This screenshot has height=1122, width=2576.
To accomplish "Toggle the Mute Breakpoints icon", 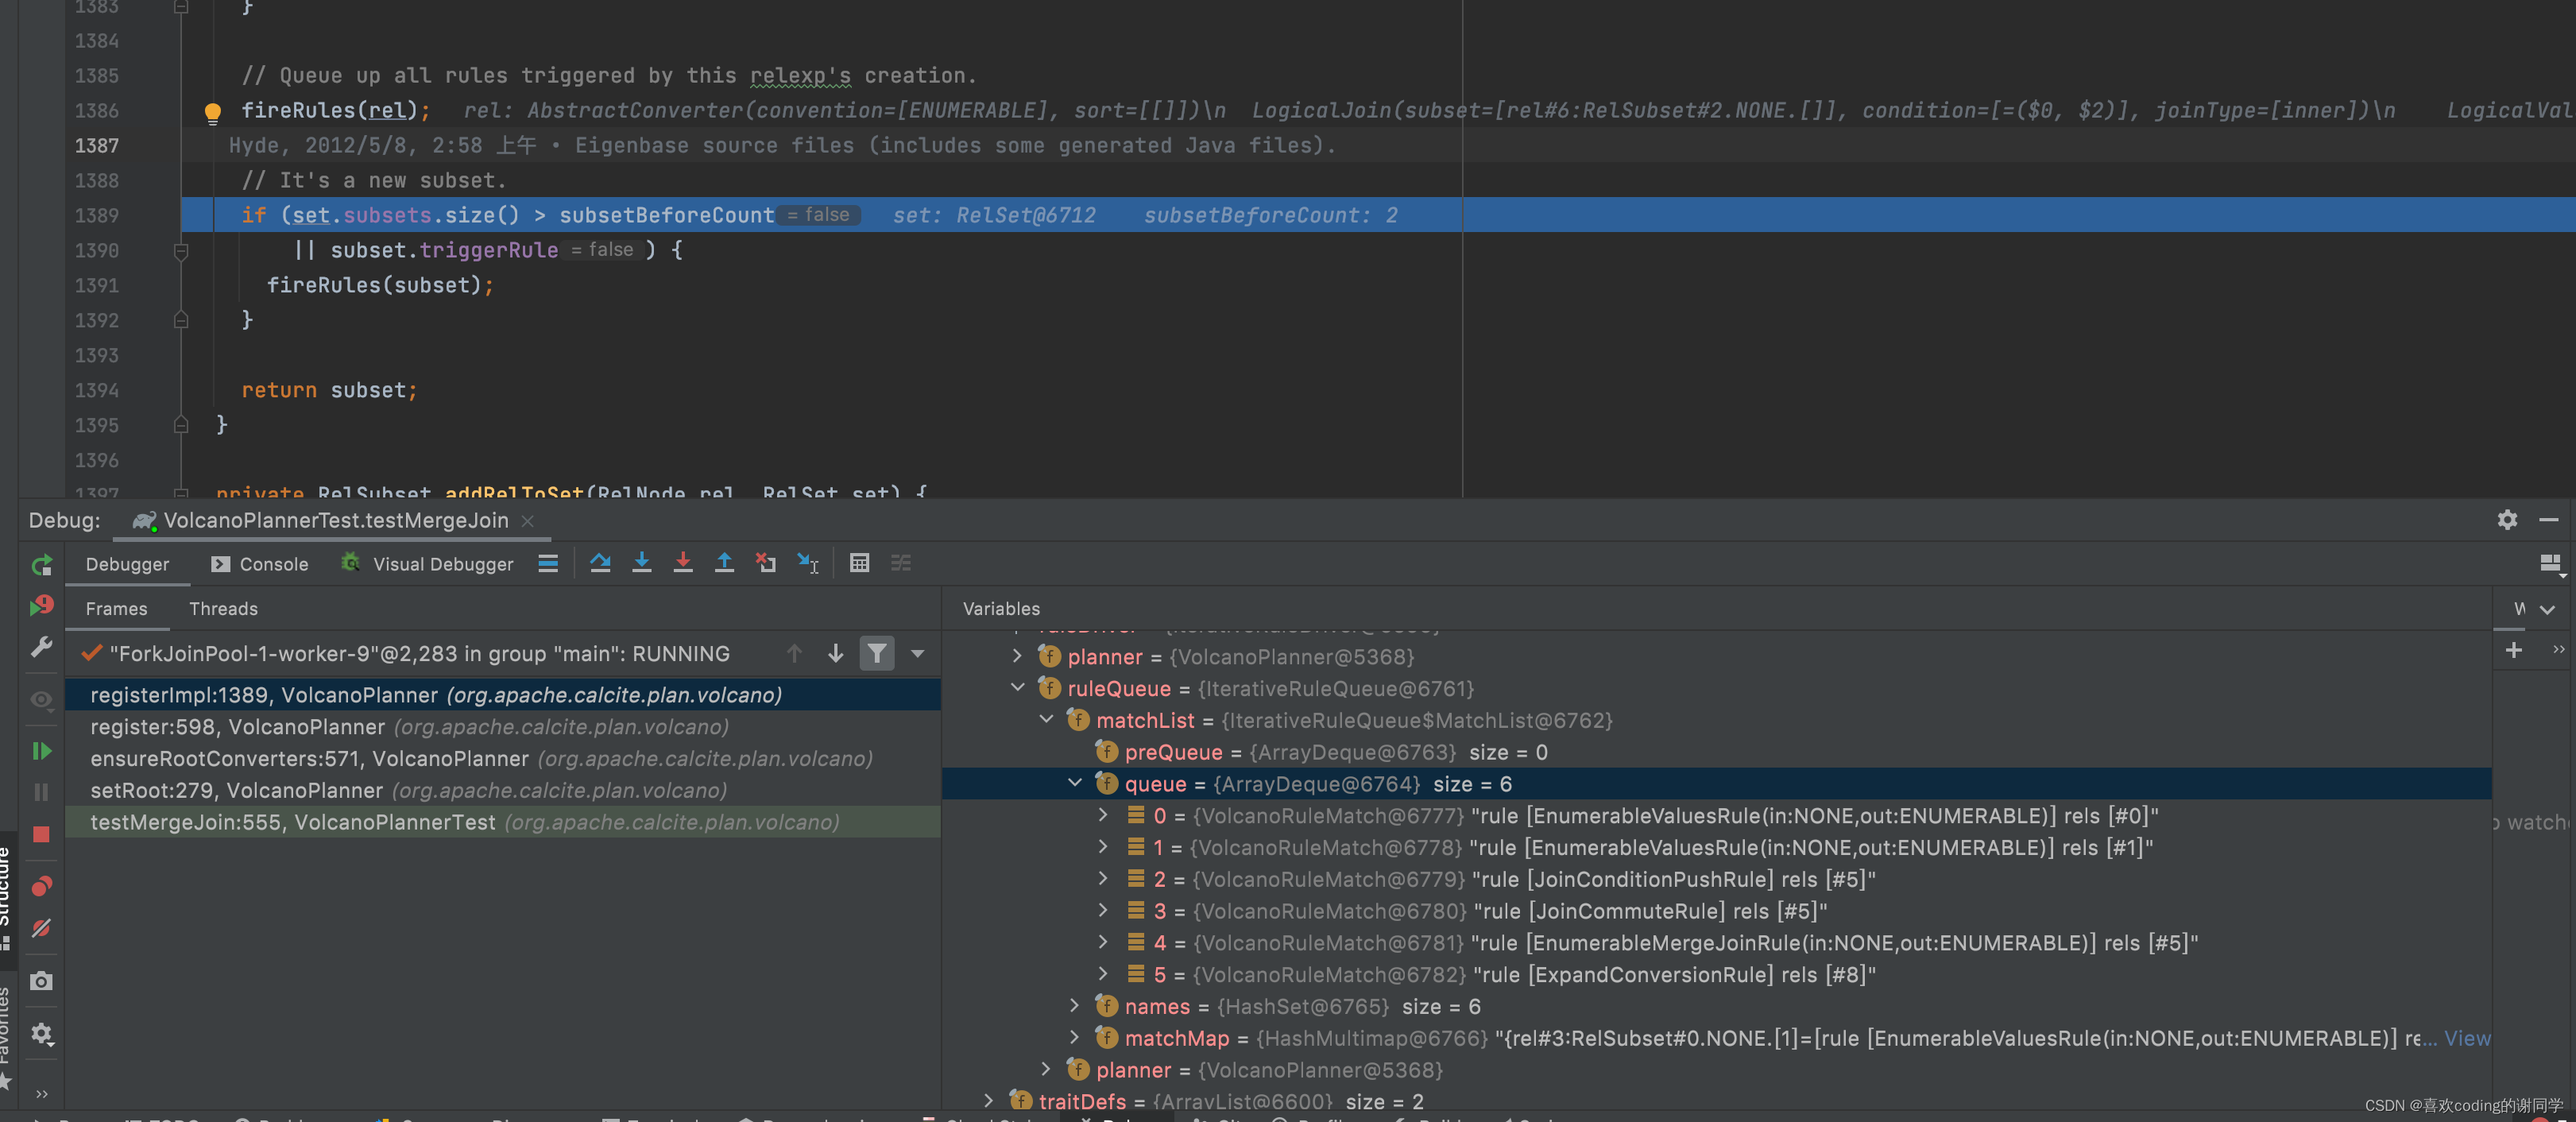I will [x=41, y=928].
